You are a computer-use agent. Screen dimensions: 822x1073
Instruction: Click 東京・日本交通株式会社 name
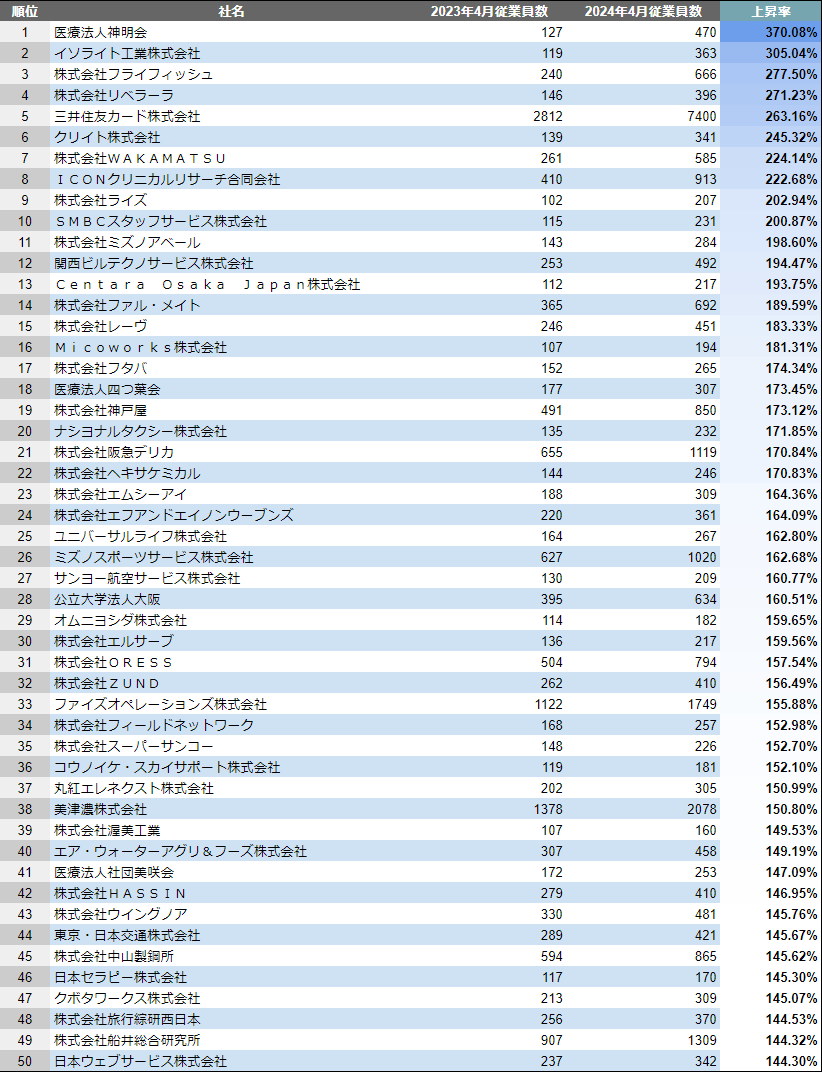[x=127, y=935]
